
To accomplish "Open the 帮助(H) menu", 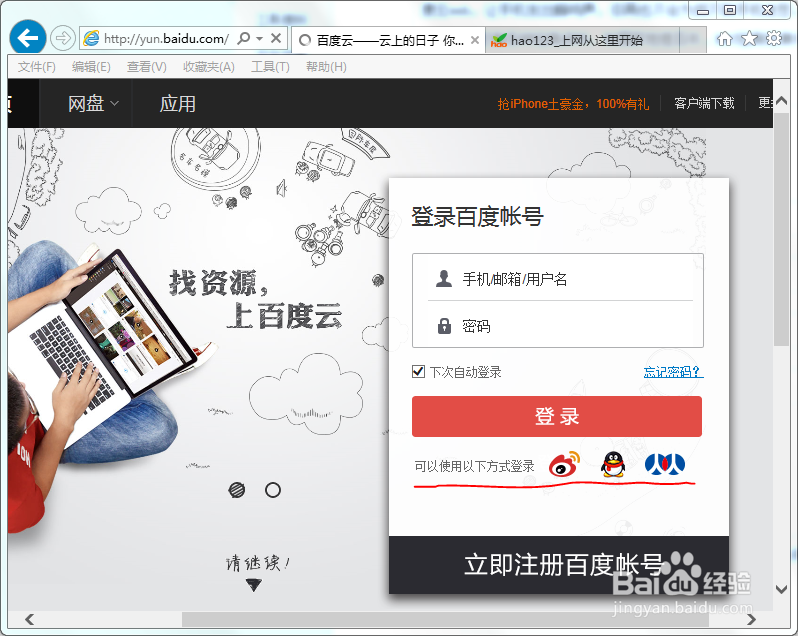I will point(326,67).
